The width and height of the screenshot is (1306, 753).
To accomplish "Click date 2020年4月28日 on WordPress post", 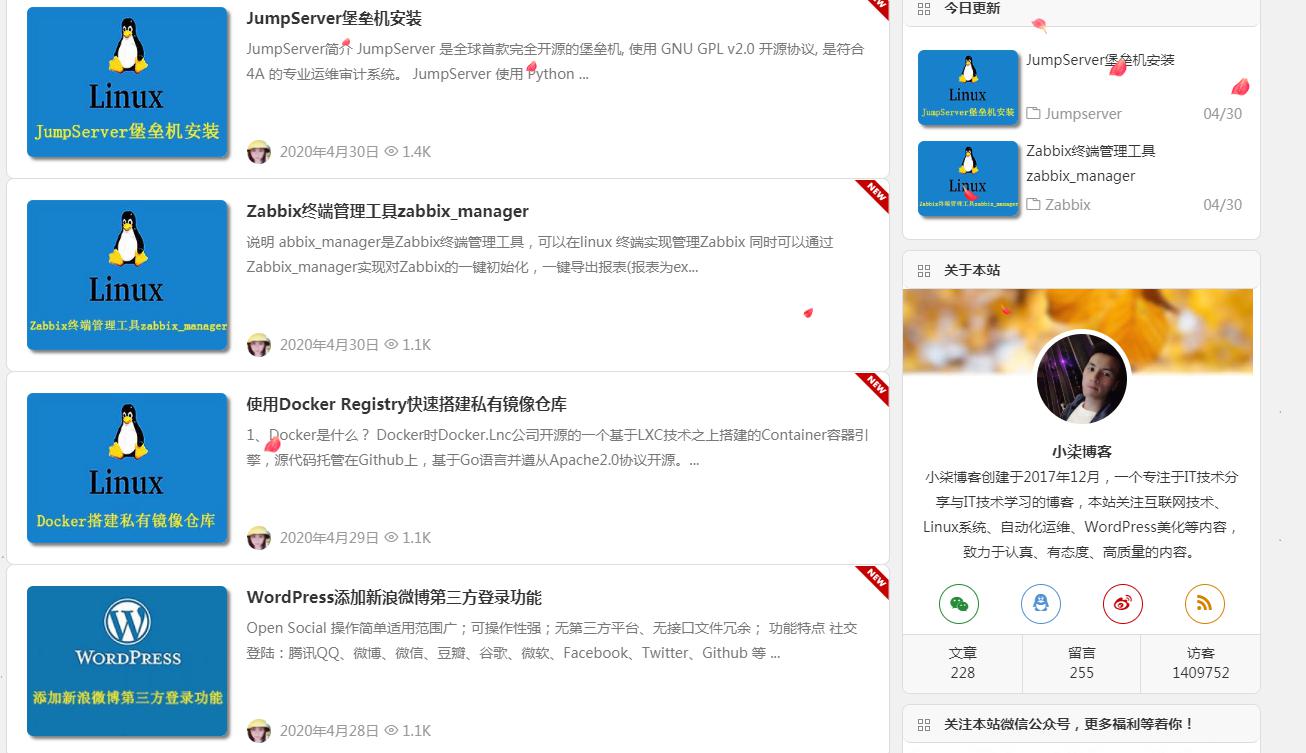I will point(329,731).
